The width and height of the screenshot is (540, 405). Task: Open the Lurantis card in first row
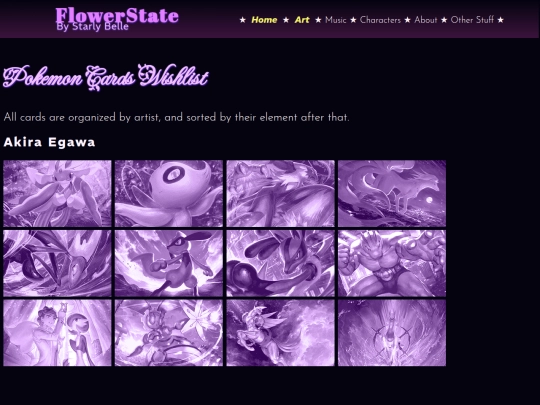coord(57,193)
